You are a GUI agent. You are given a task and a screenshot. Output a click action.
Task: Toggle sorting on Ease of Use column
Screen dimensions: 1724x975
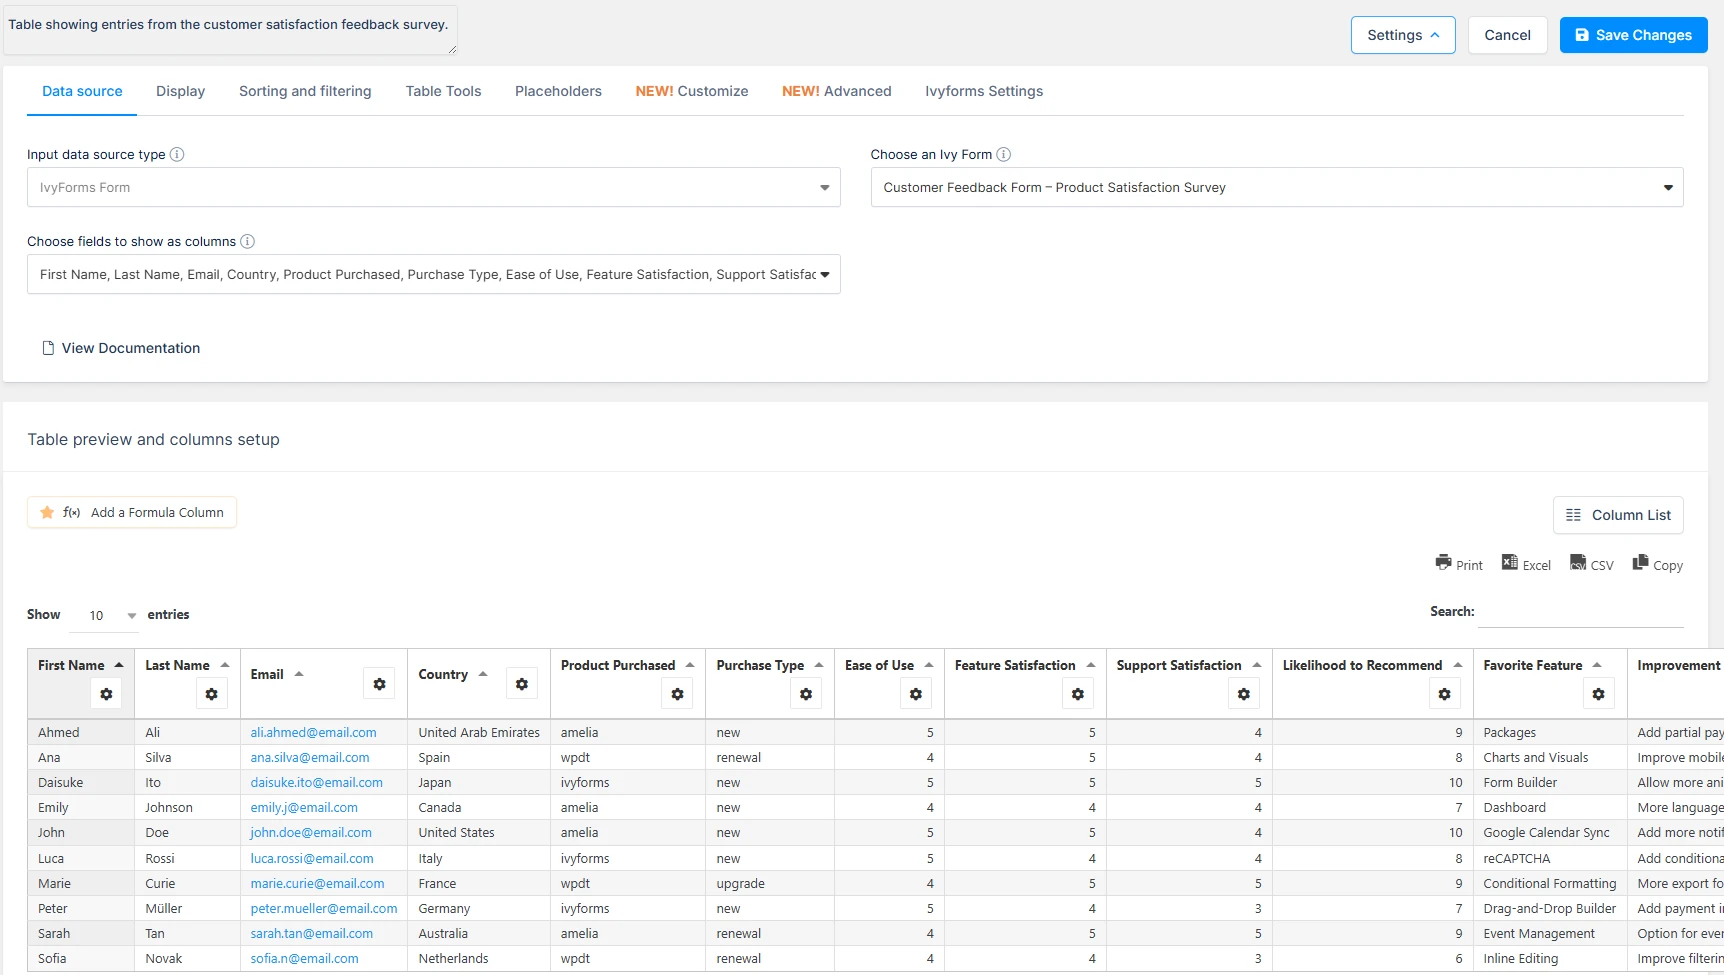point(930,663)
